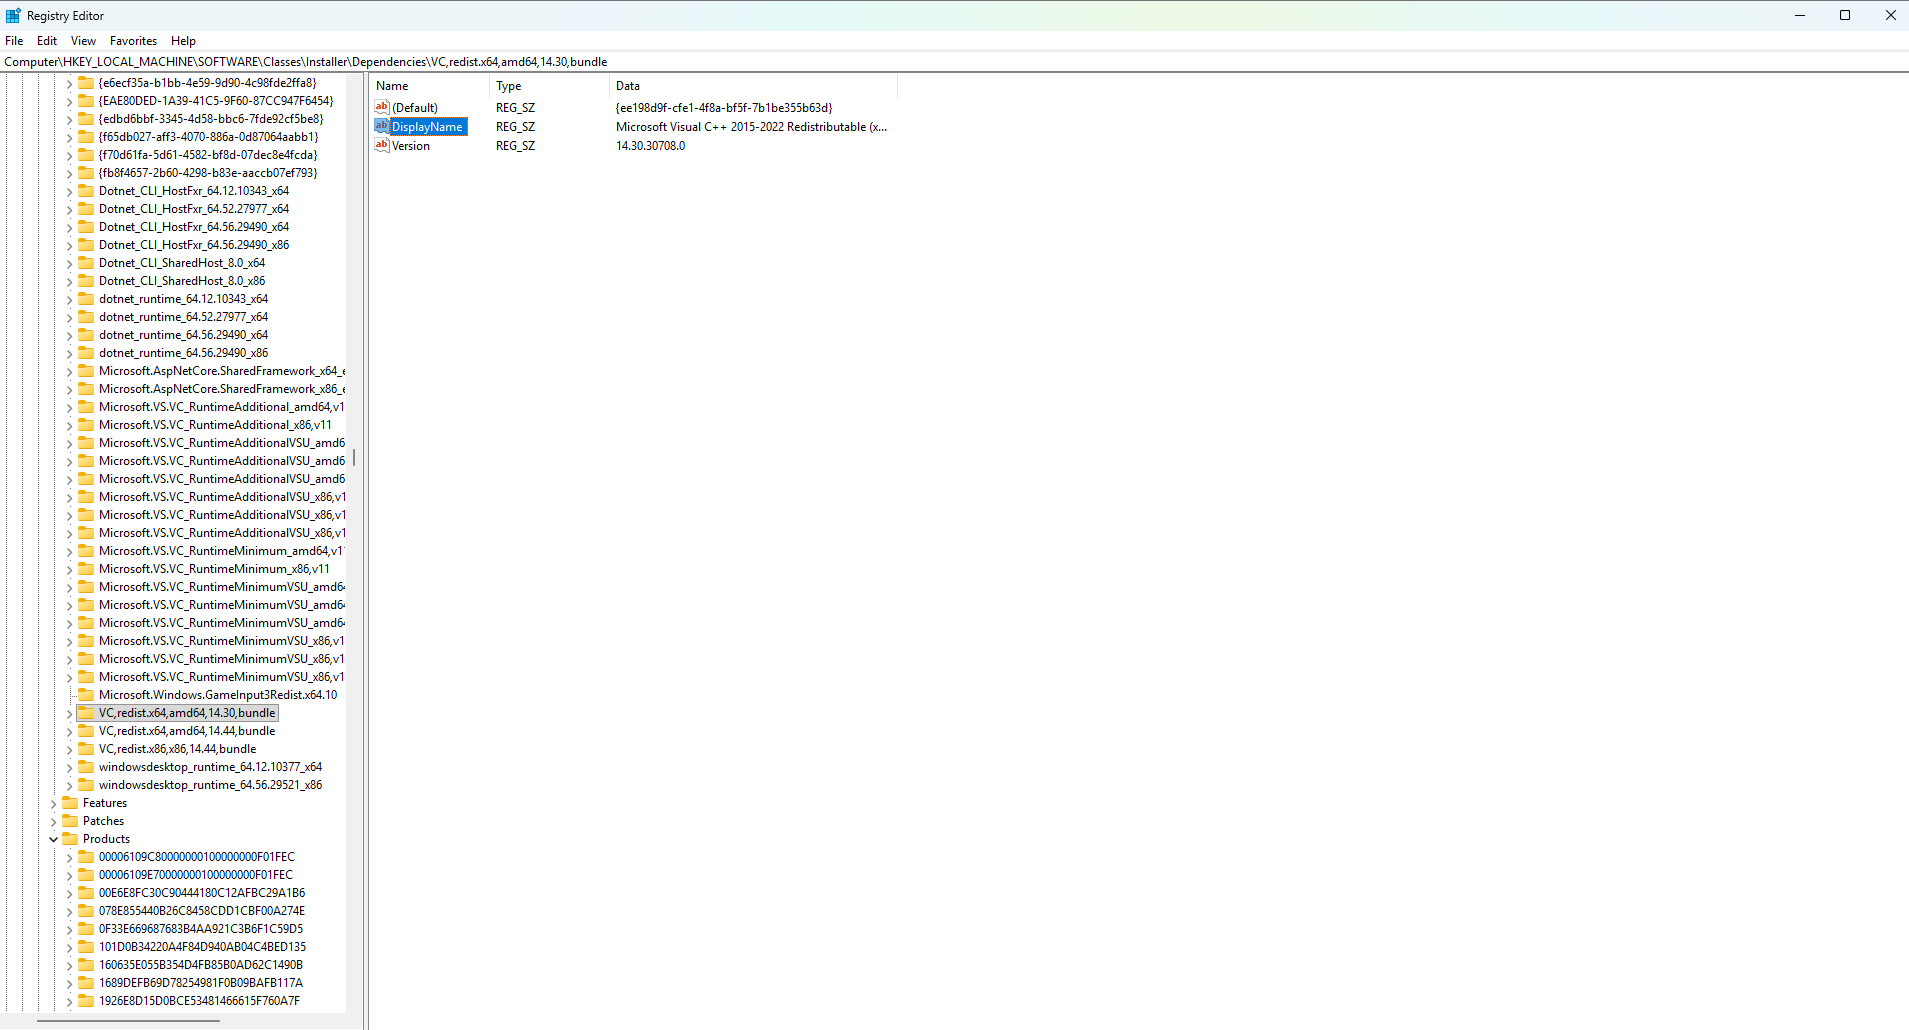Image resolution: width=1909 pixels, height=1030 pixels.
Task: Click the {ee198d9f-cfe1-4f8a-bf5f-7b1be355b63d} data cell
Action: click(x=724, y=108)
